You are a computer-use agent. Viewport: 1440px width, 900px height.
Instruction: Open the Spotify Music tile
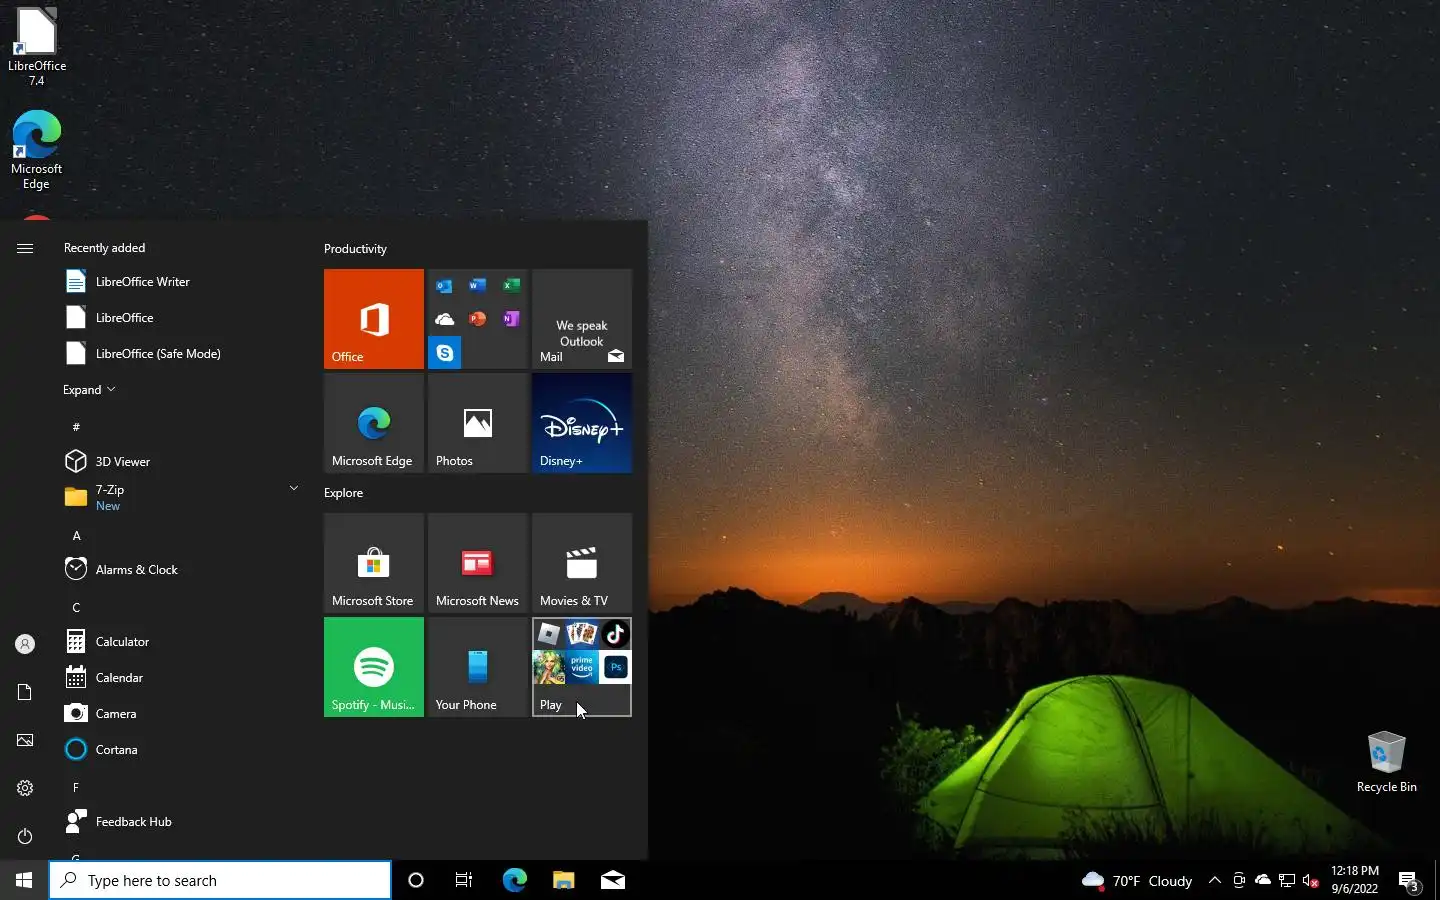coord(374,667)
